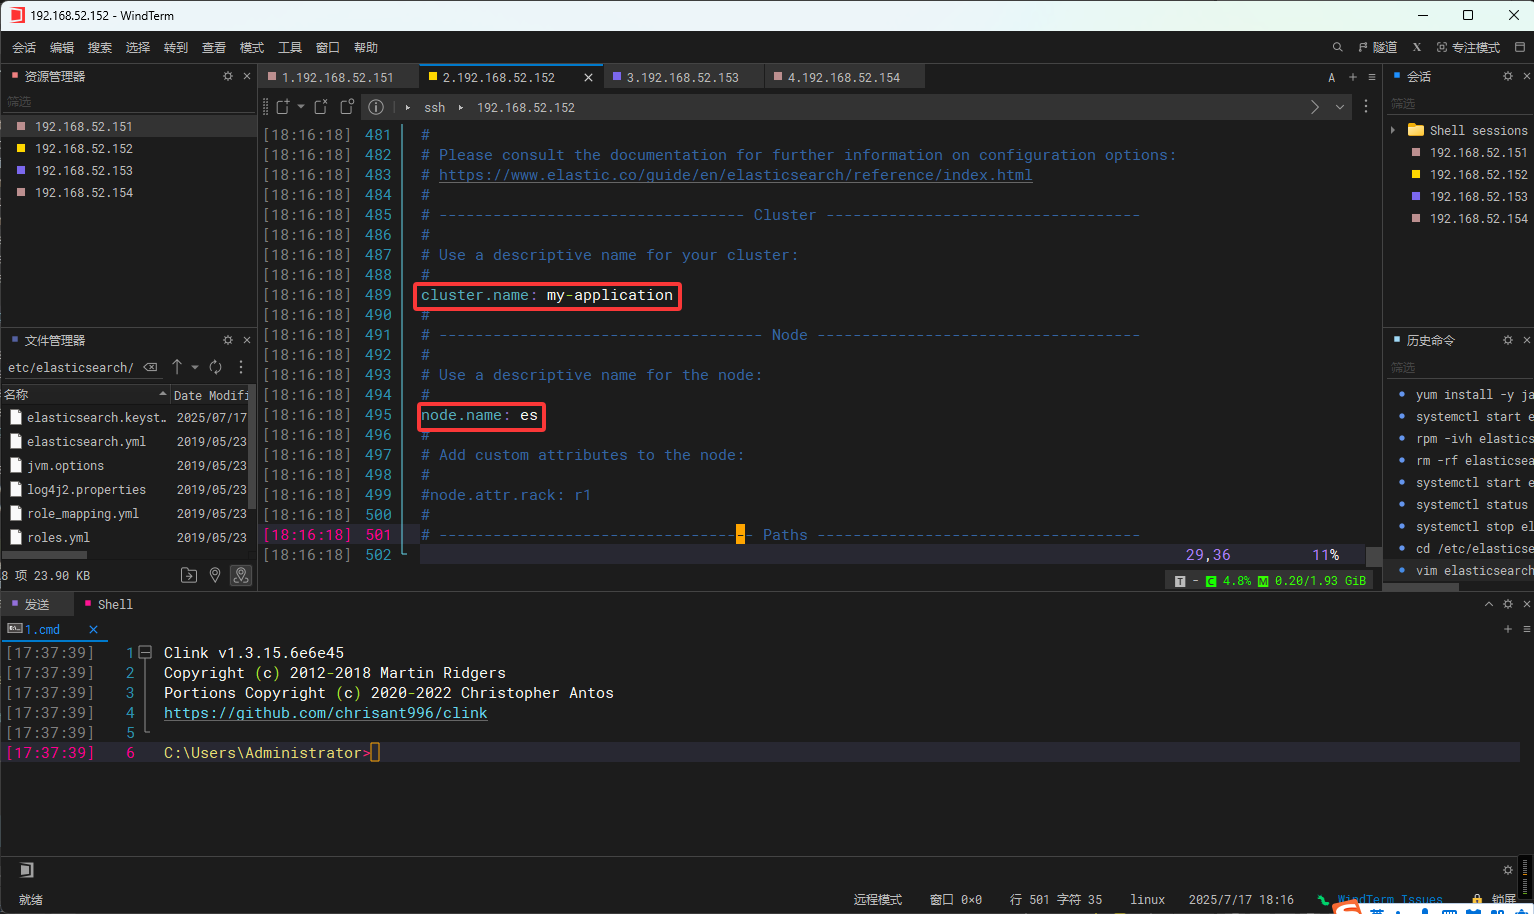The width and height of the screenshot is (1534, 914).
Task: Open the chevron dropdown at the address bar end
Action: click(1340, 107)
